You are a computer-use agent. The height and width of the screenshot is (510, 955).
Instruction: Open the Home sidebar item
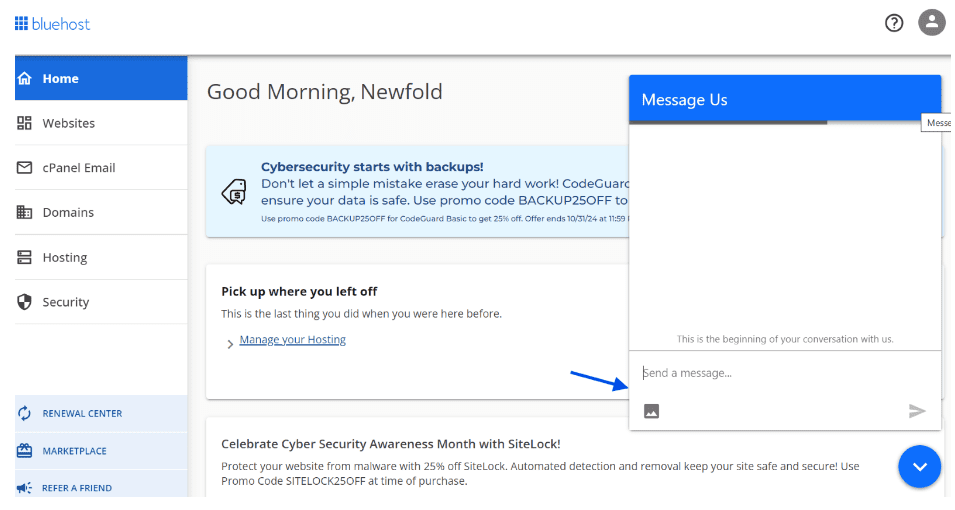101,79
